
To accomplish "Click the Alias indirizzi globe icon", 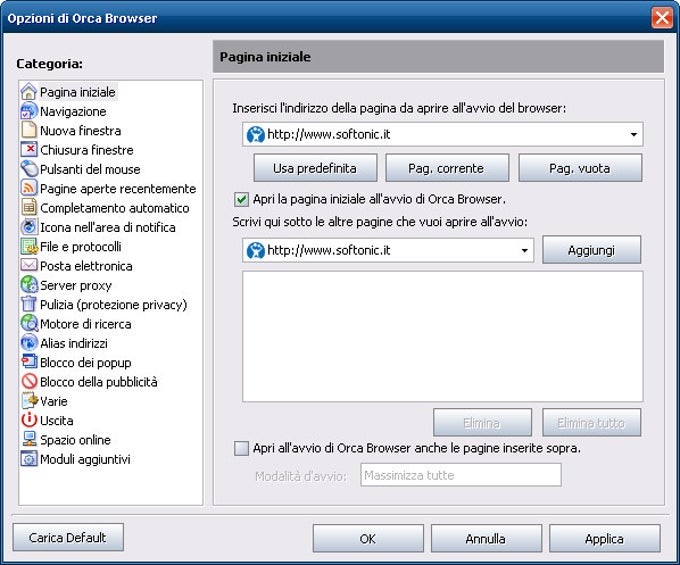I will click(29, 343).
